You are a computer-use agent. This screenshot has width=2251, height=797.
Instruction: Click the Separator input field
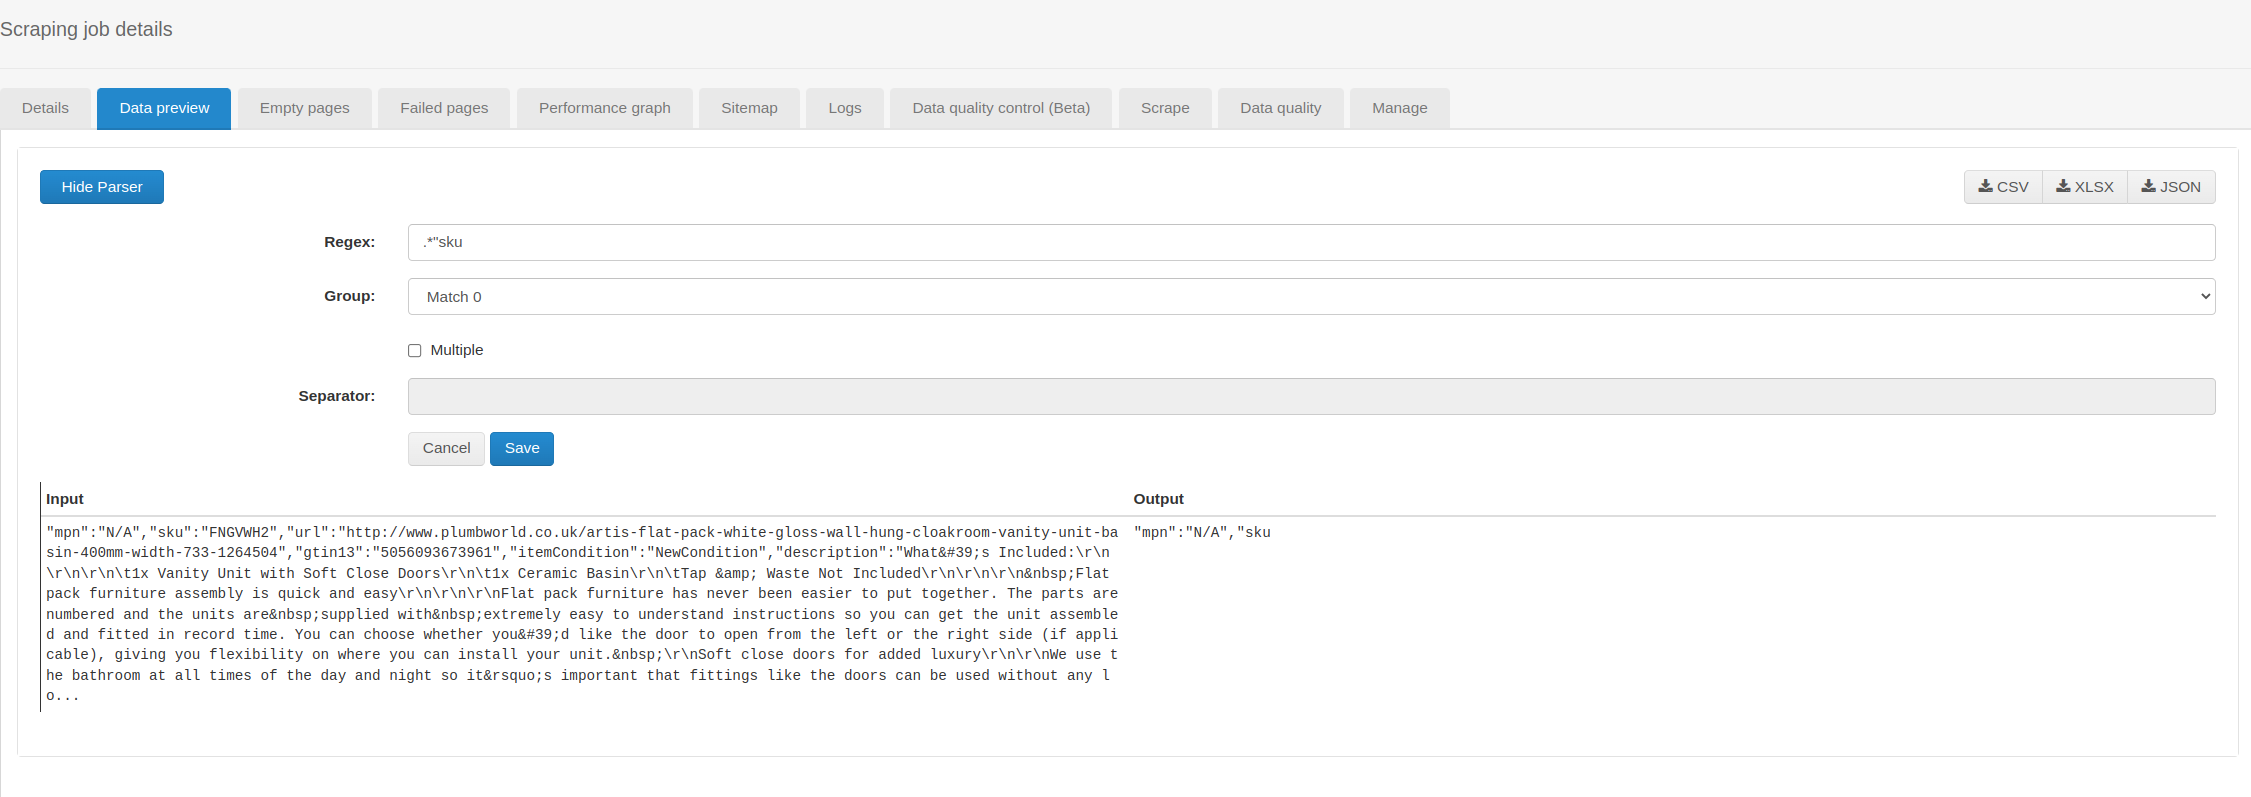[x=1311, y=397]
